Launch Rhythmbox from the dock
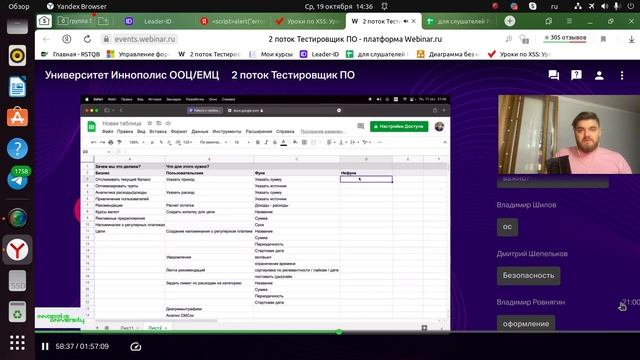The height and width of the screenshot is (360, 640). [x=17, y=56]
